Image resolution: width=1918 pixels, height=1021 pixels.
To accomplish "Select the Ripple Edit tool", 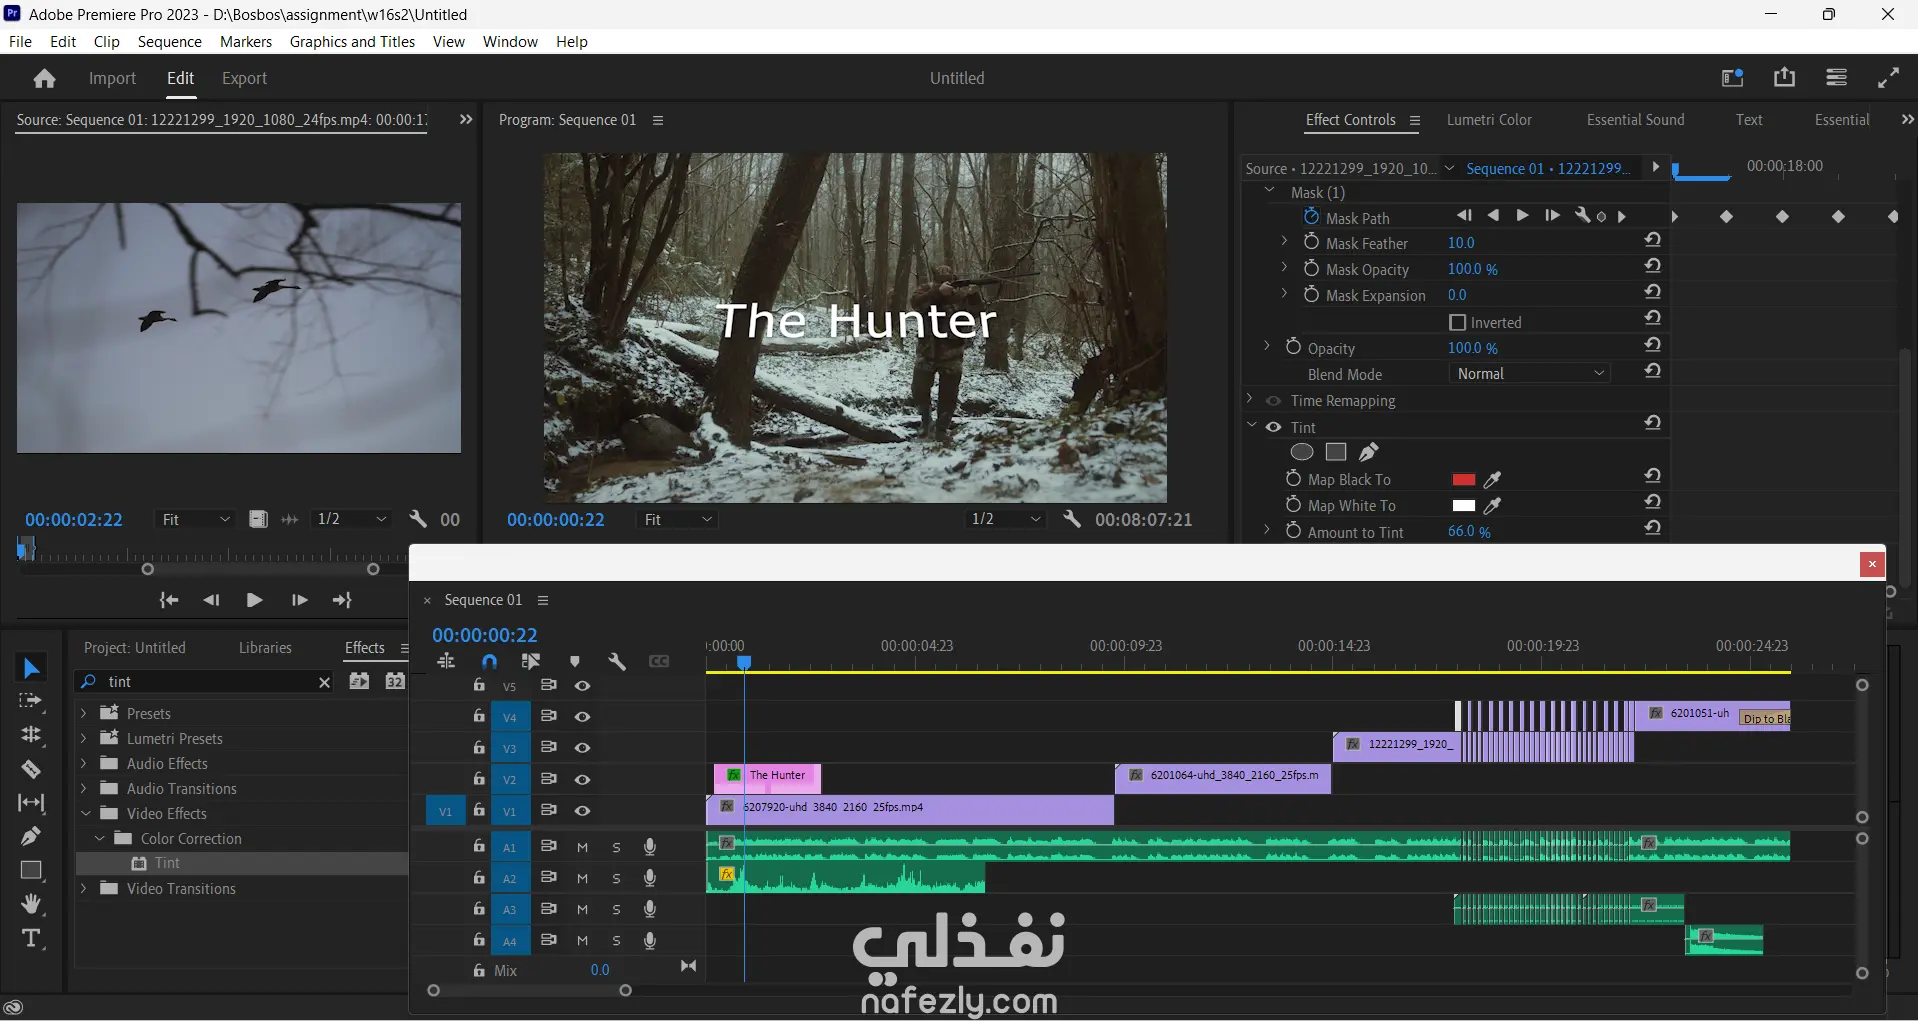I will (x=31, y=735).
